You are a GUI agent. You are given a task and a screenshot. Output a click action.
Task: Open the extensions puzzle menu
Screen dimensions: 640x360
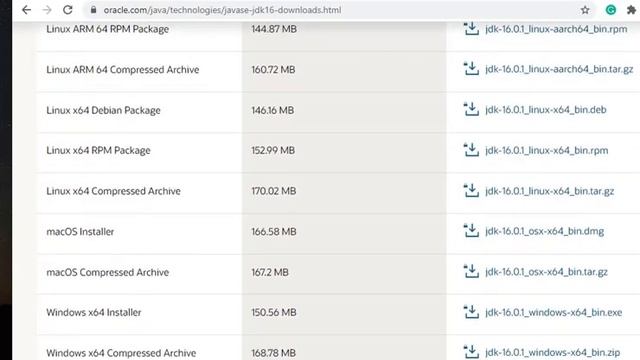pos(631,10)
